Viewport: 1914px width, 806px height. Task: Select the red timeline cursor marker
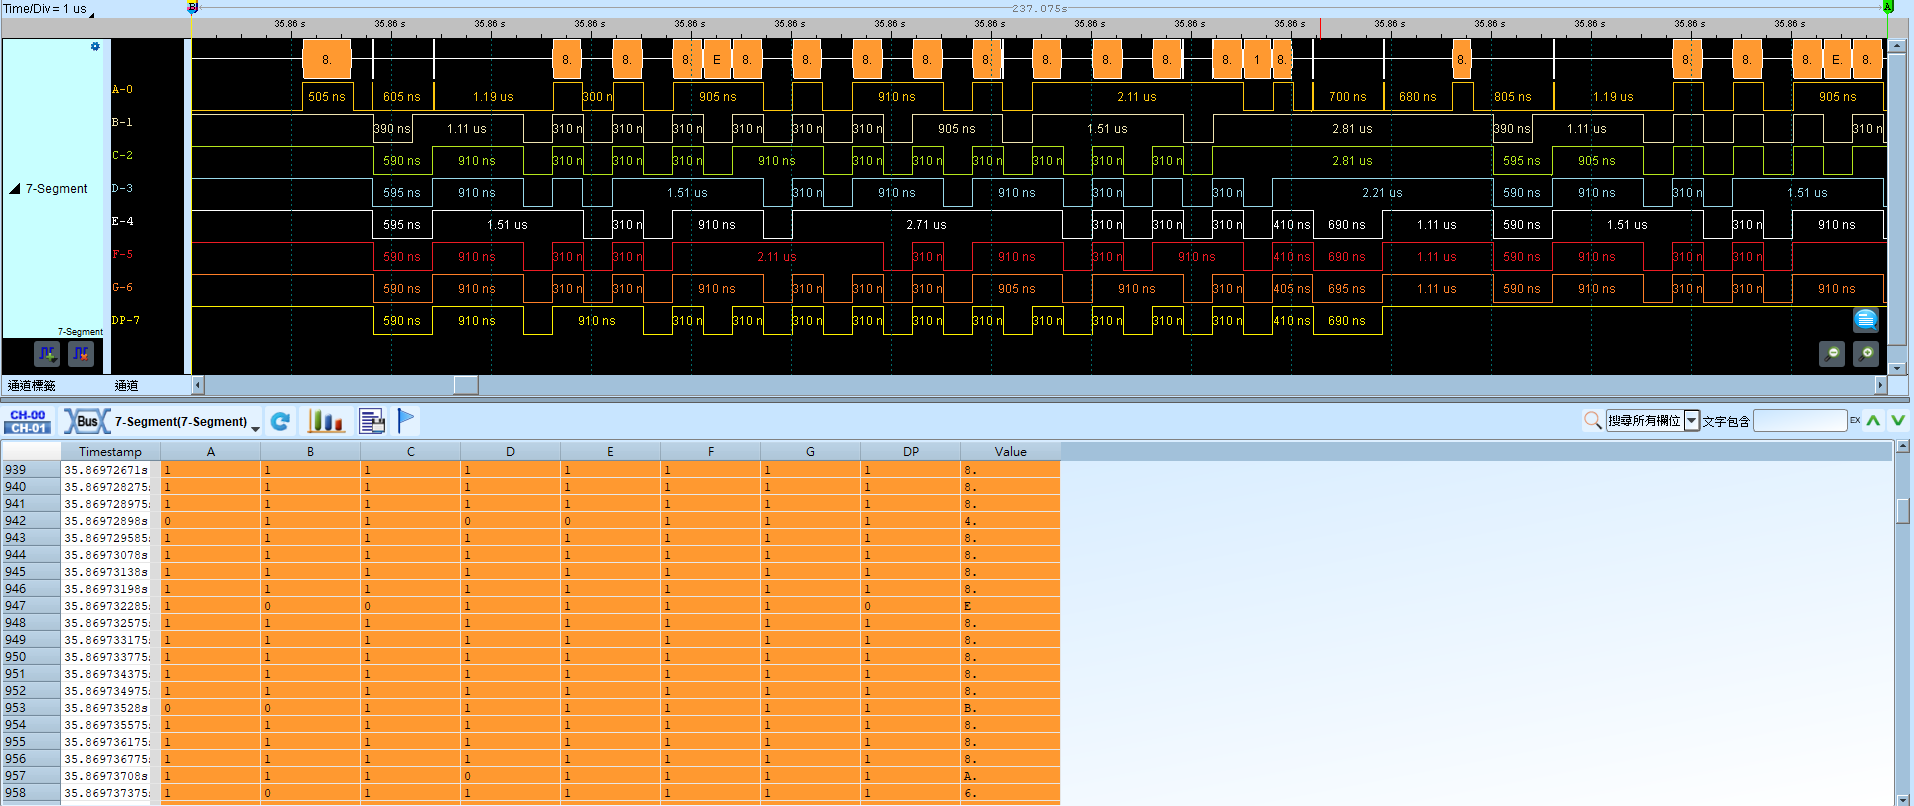1320,28
